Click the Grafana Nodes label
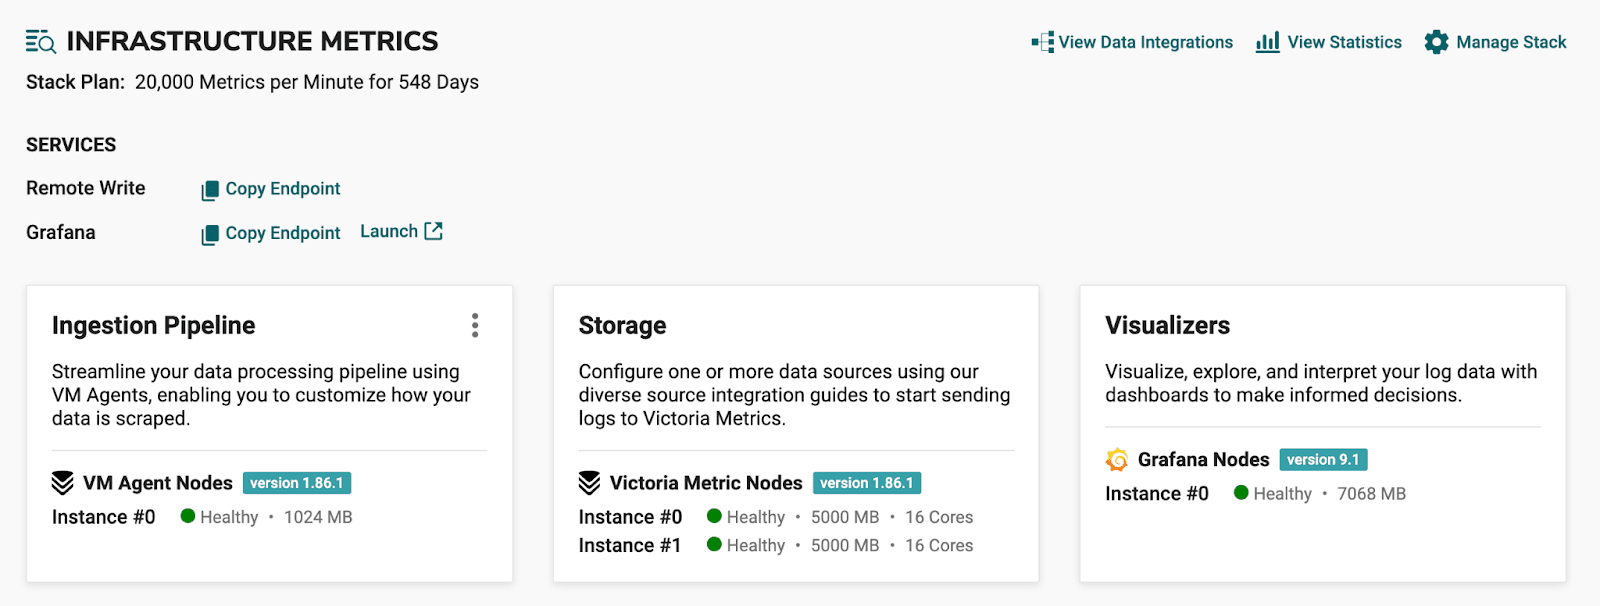 [1204, 460]
